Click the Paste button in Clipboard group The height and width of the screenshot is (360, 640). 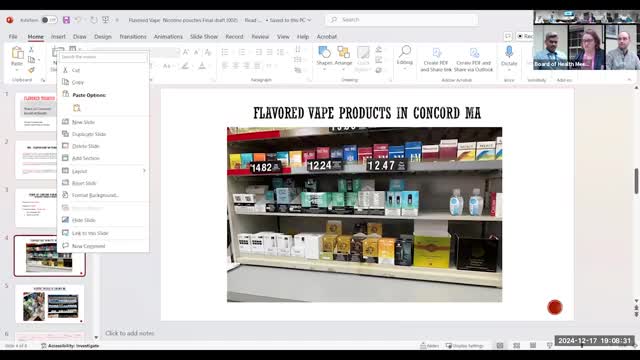coord(17,57)
